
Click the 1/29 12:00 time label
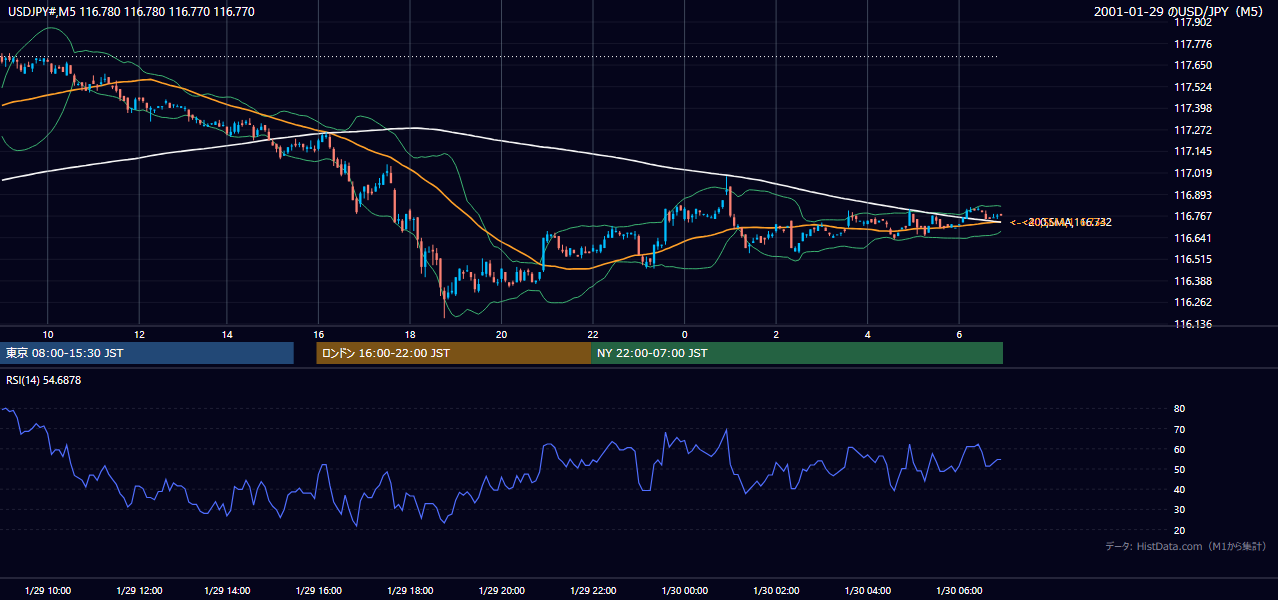139,591
